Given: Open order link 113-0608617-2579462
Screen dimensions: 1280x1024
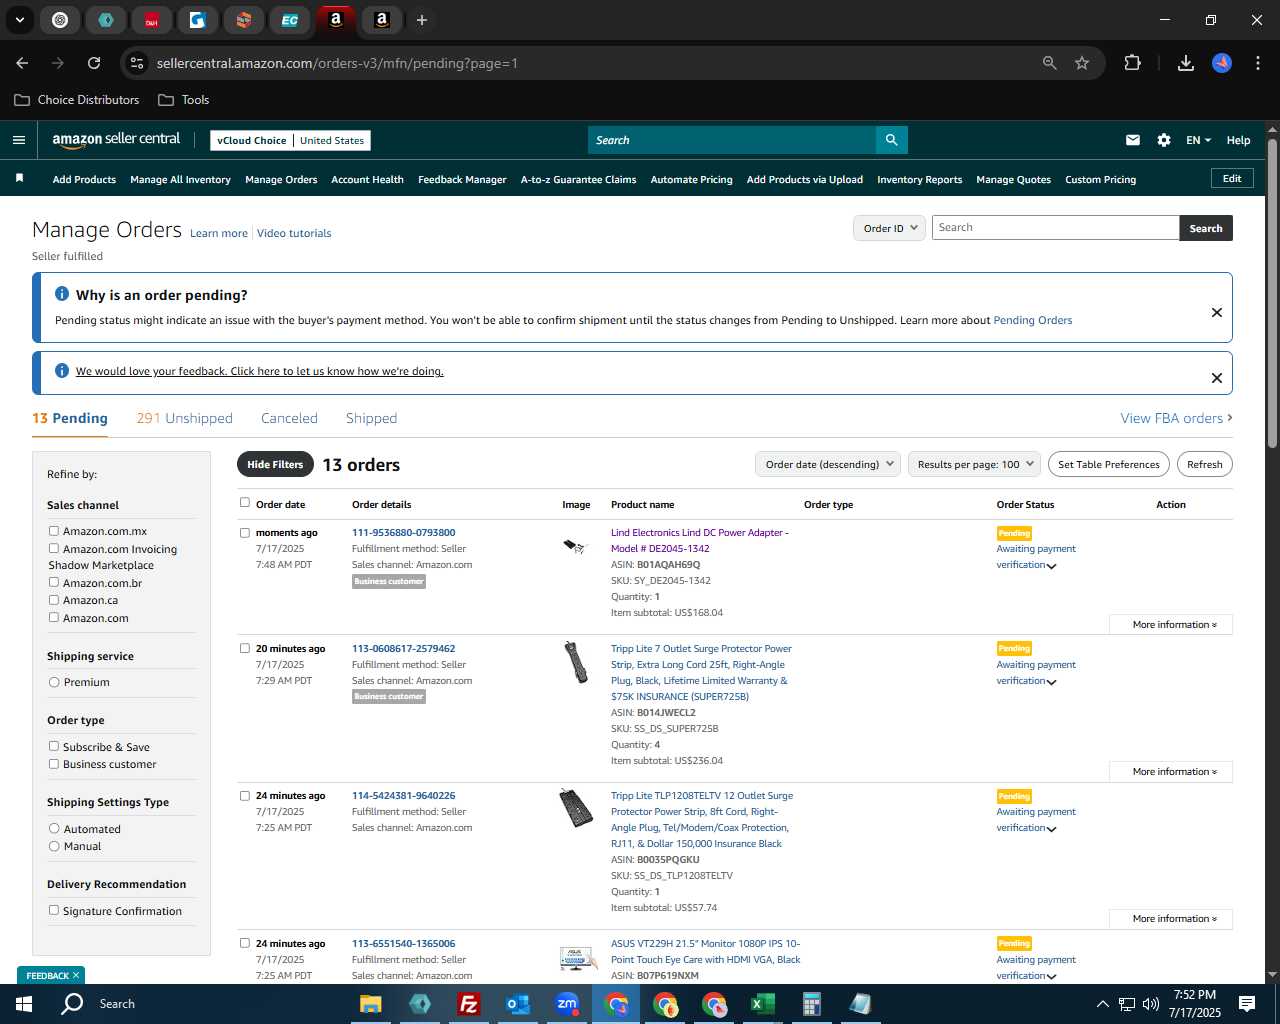Looking at the screenshot, I should [x=403, y=648].
